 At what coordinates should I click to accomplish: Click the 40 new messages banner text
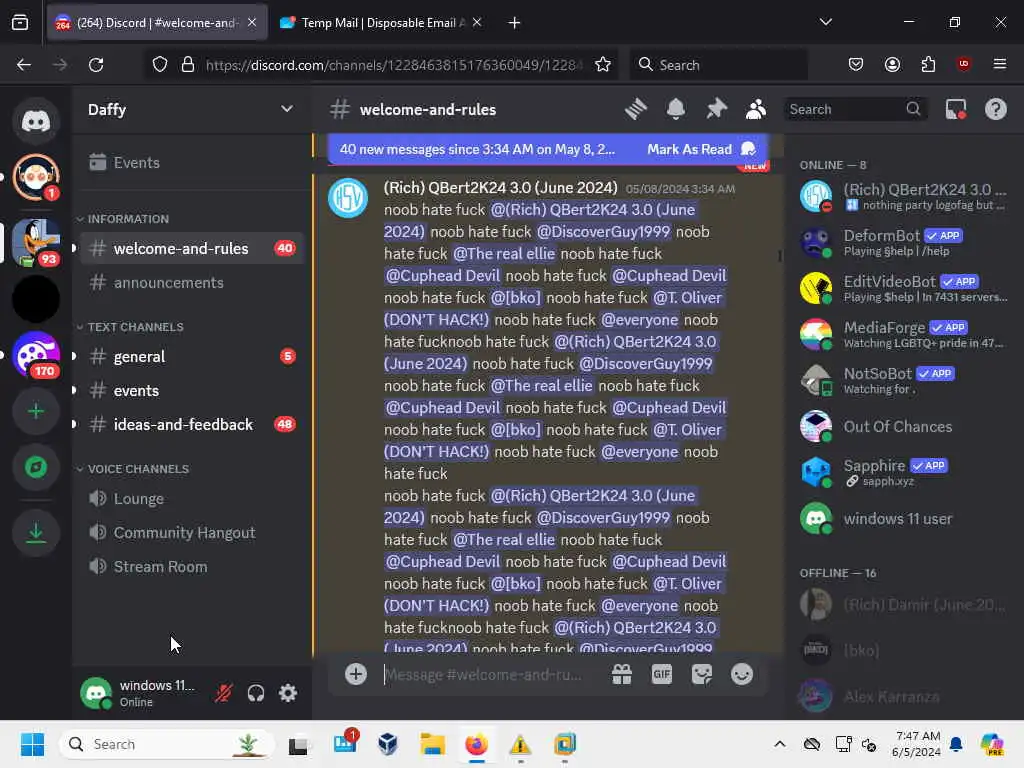[477, 150]
